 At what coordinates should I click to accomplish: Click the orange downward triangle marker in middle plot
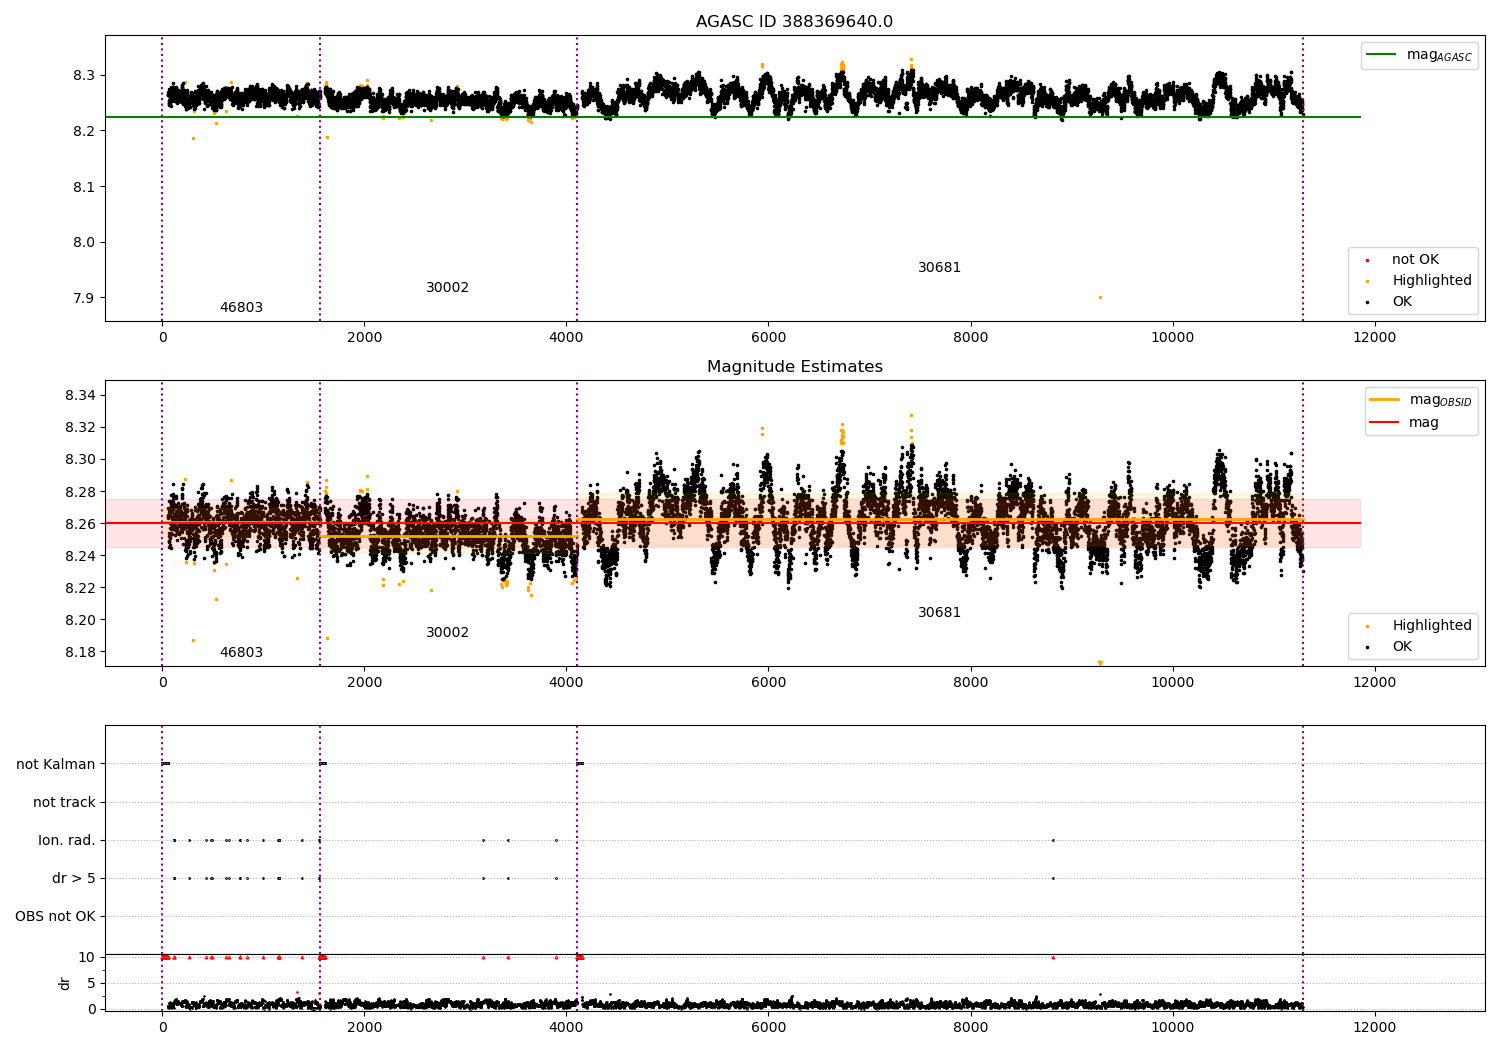(1100, 663)
